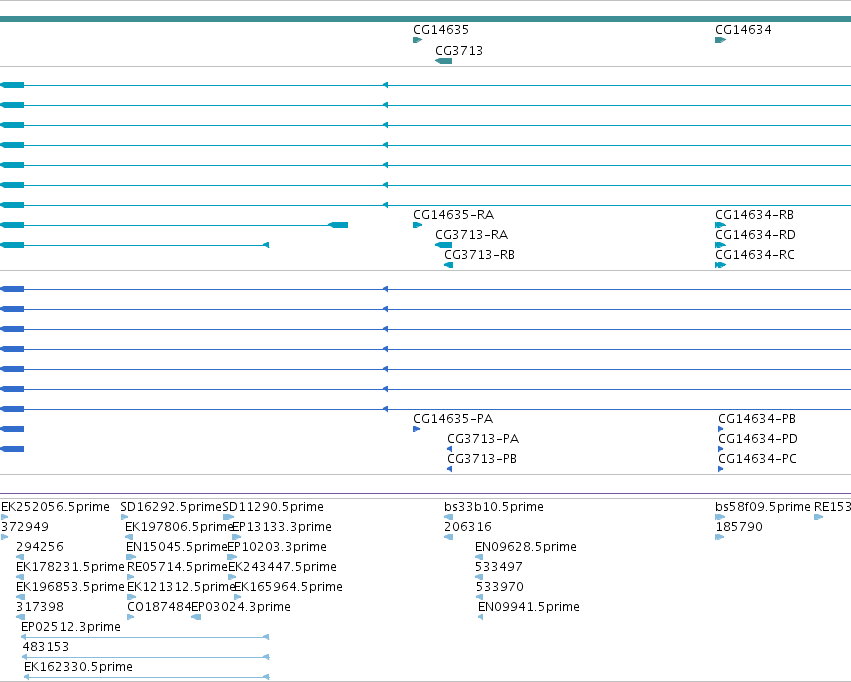Click the CG14634-RB transcript arrow
The width and height of the screenshot is (851, 682).
(x=721, y=225)
